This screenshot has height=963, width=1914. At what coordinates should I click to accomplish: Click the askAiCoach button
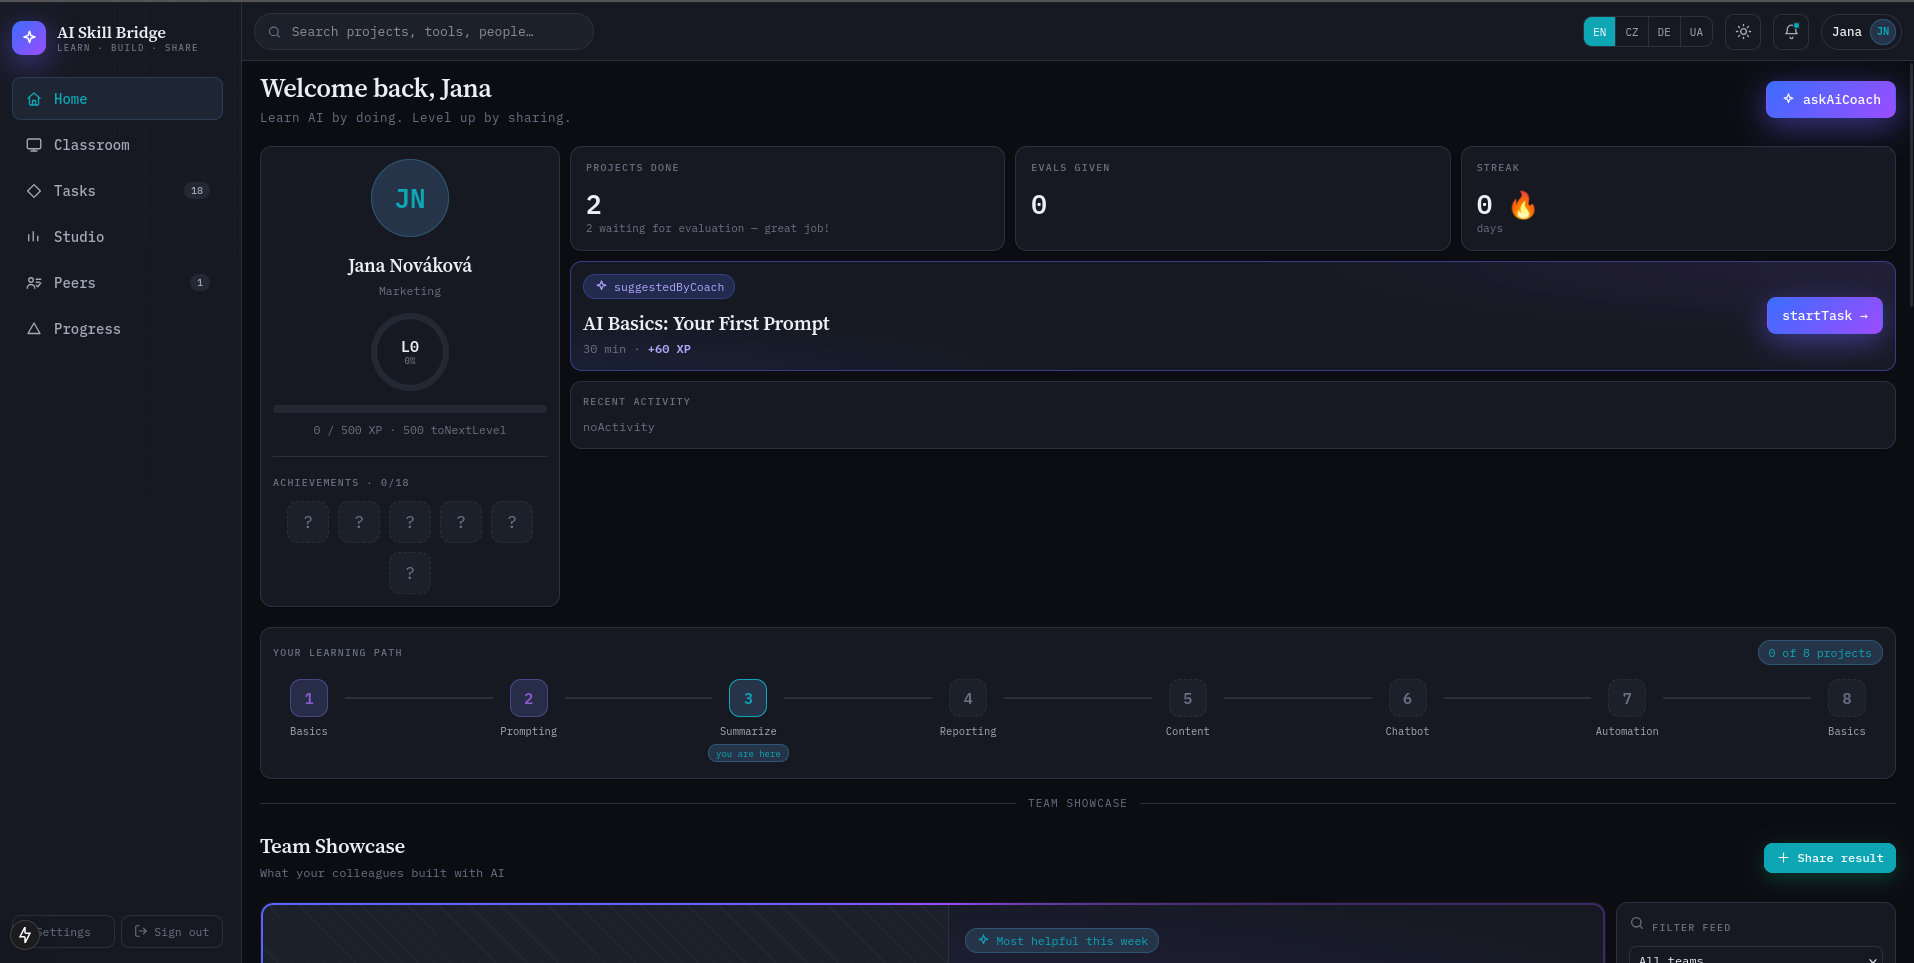coord(1830,100)
